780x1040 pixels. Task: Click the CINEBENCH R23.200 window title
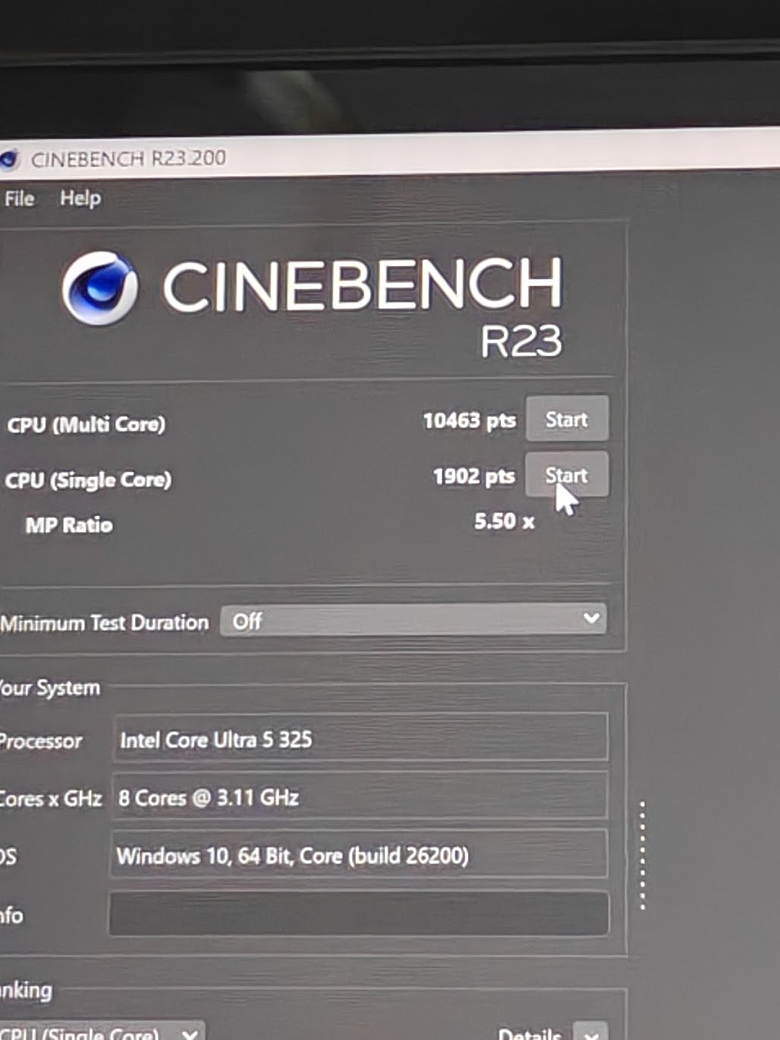(x=129, y=159)
